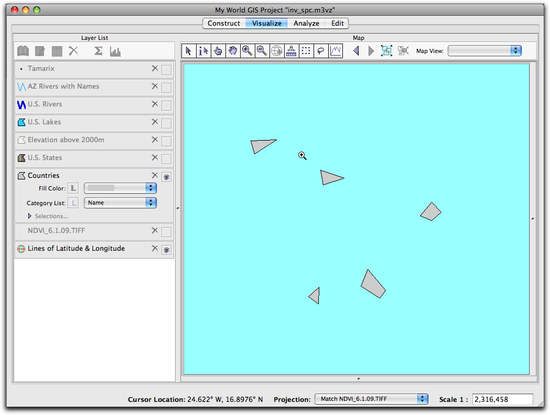This screenshot has width=550, height=415.
Task: Click the sigma summary statistics icon
Action: click(x=98, y=51)
